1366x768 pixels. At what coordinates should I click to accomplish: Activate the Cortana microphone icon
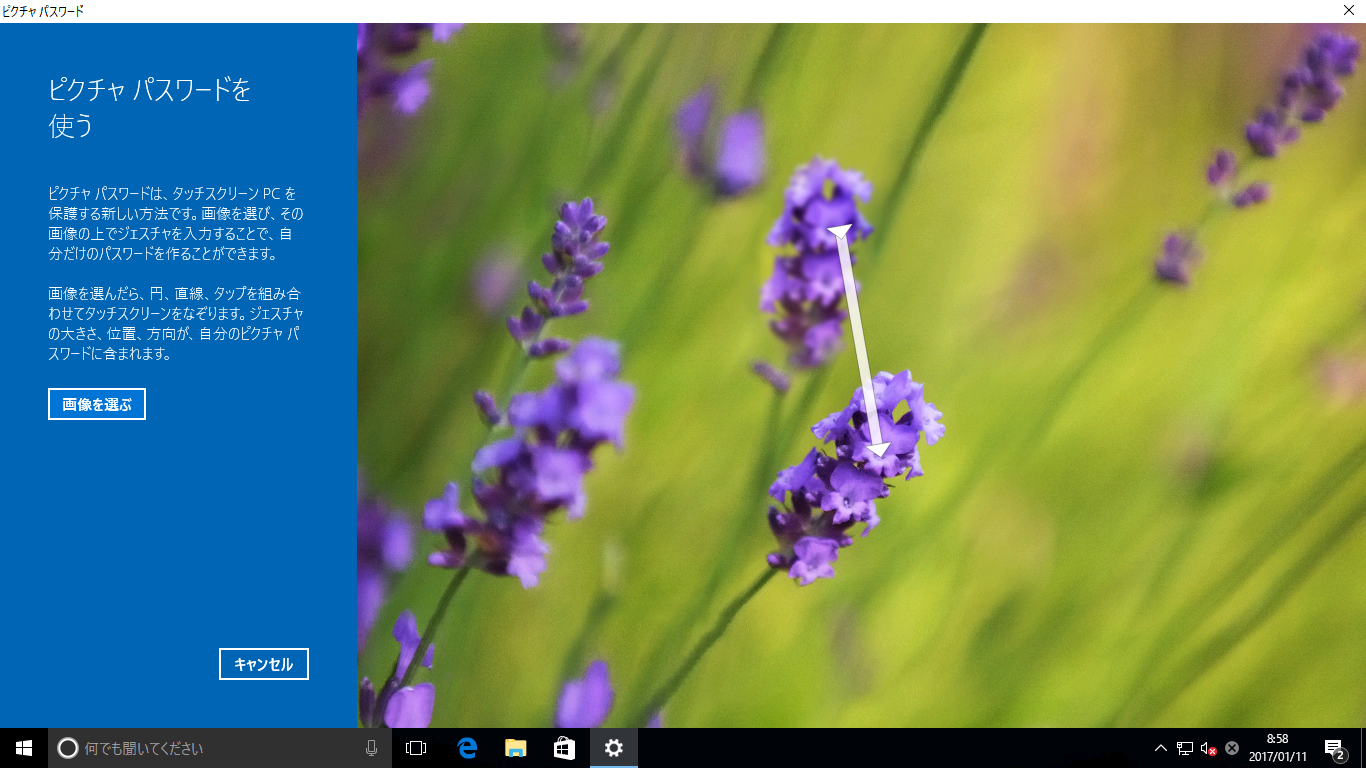point(371,748)
